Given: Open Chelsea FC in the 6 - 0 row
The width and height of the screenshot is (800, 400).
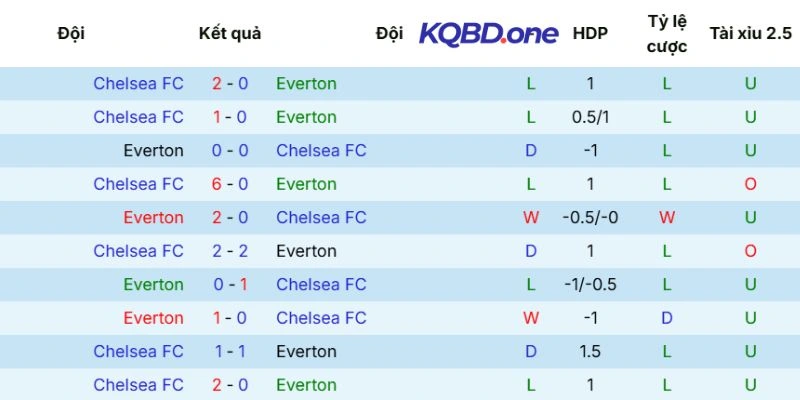Looking at the screenshot, I should pos(138,184).
